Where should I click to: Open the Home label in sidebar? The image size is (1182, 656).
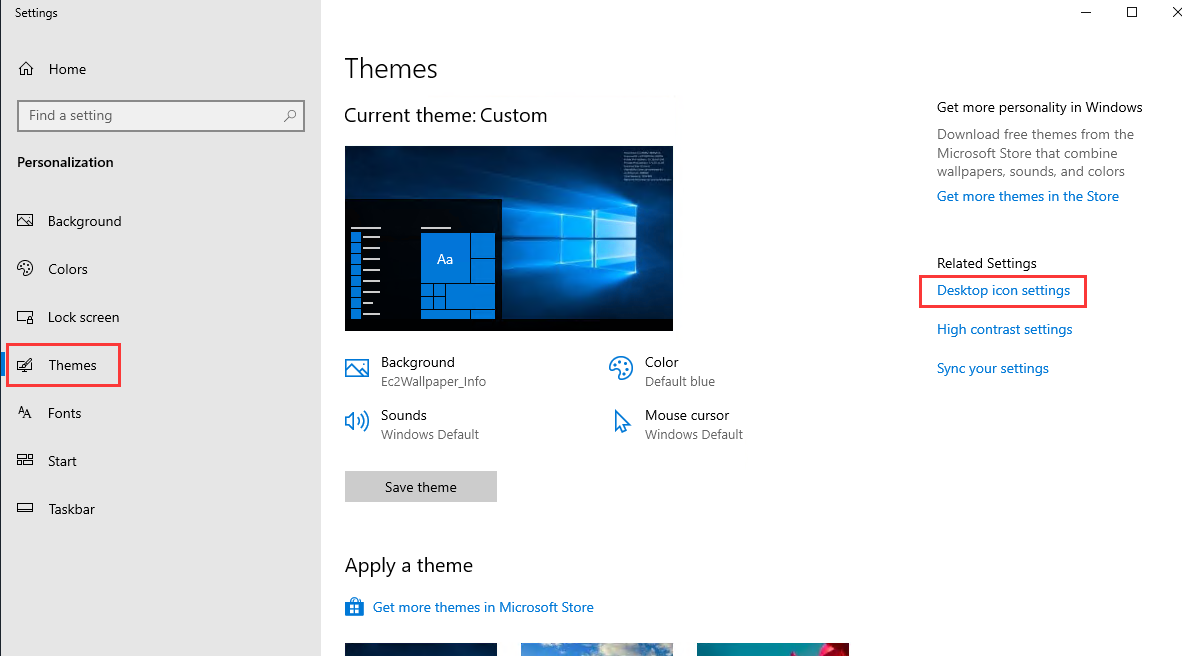tap(67, 69)
